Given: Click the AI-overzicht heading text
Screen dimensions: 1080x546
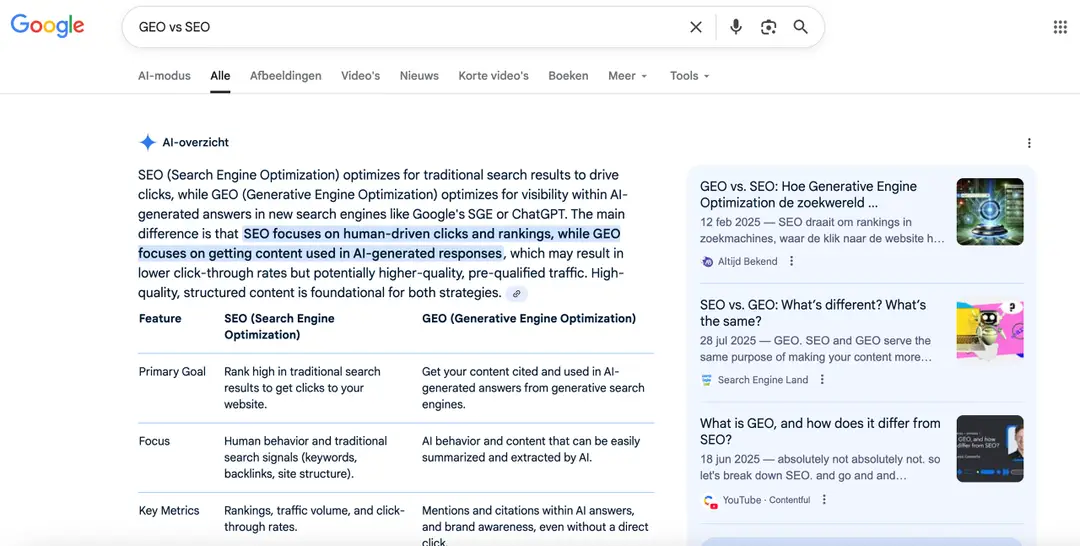Looking at the screenshot, I should click(196, 143).
